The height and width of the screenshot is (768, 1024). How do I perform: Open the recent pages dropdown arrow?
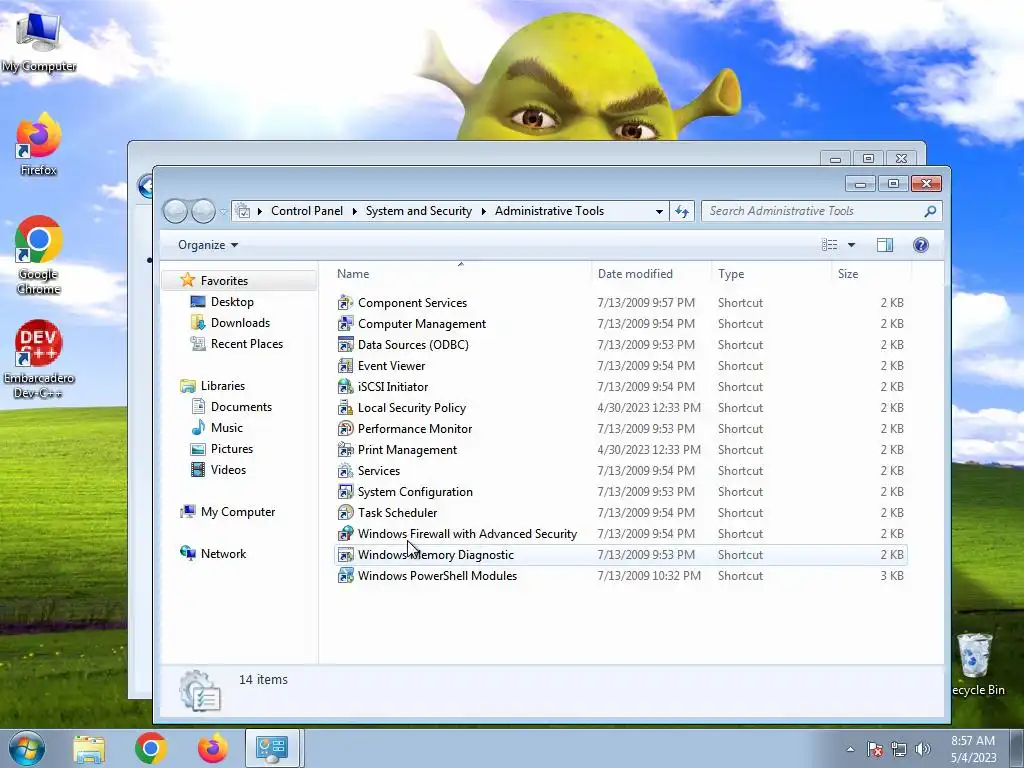(223, 212)
